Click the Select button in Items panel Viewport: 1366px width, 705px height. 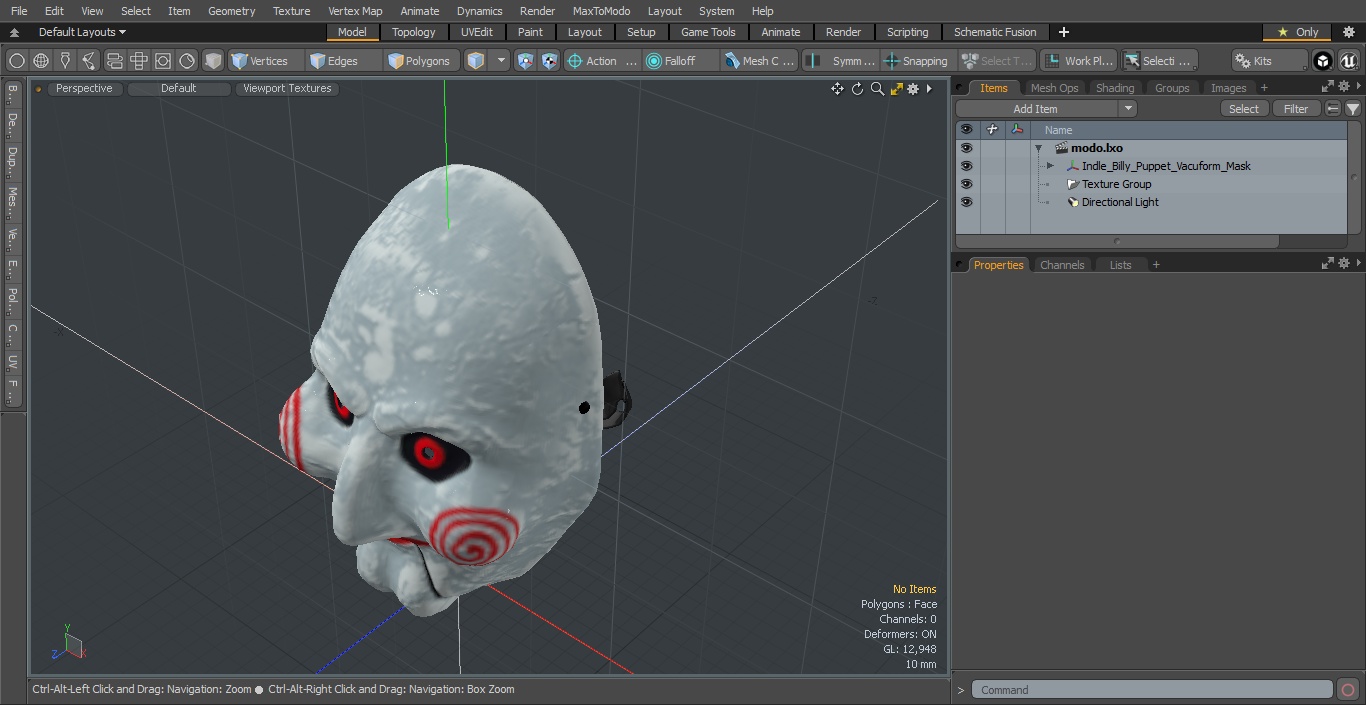click(1244, 109)
